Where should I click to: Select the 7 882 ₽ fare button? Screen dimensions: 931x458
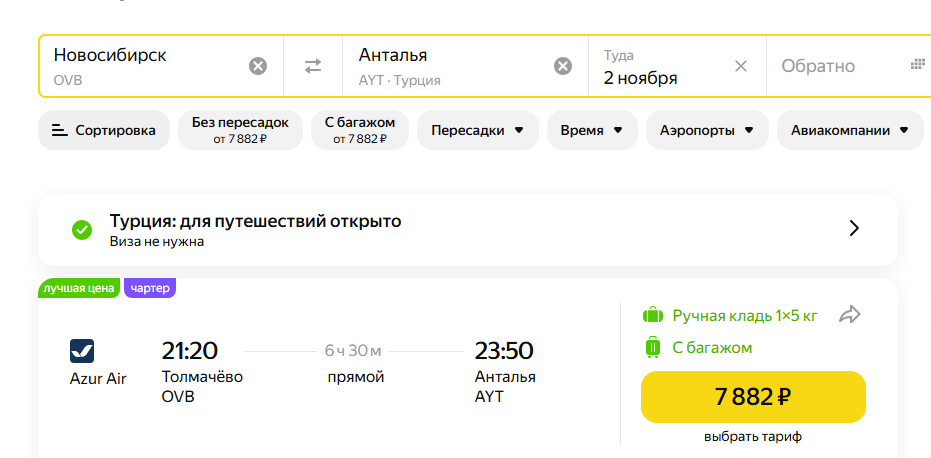click(x=753, y=397)
